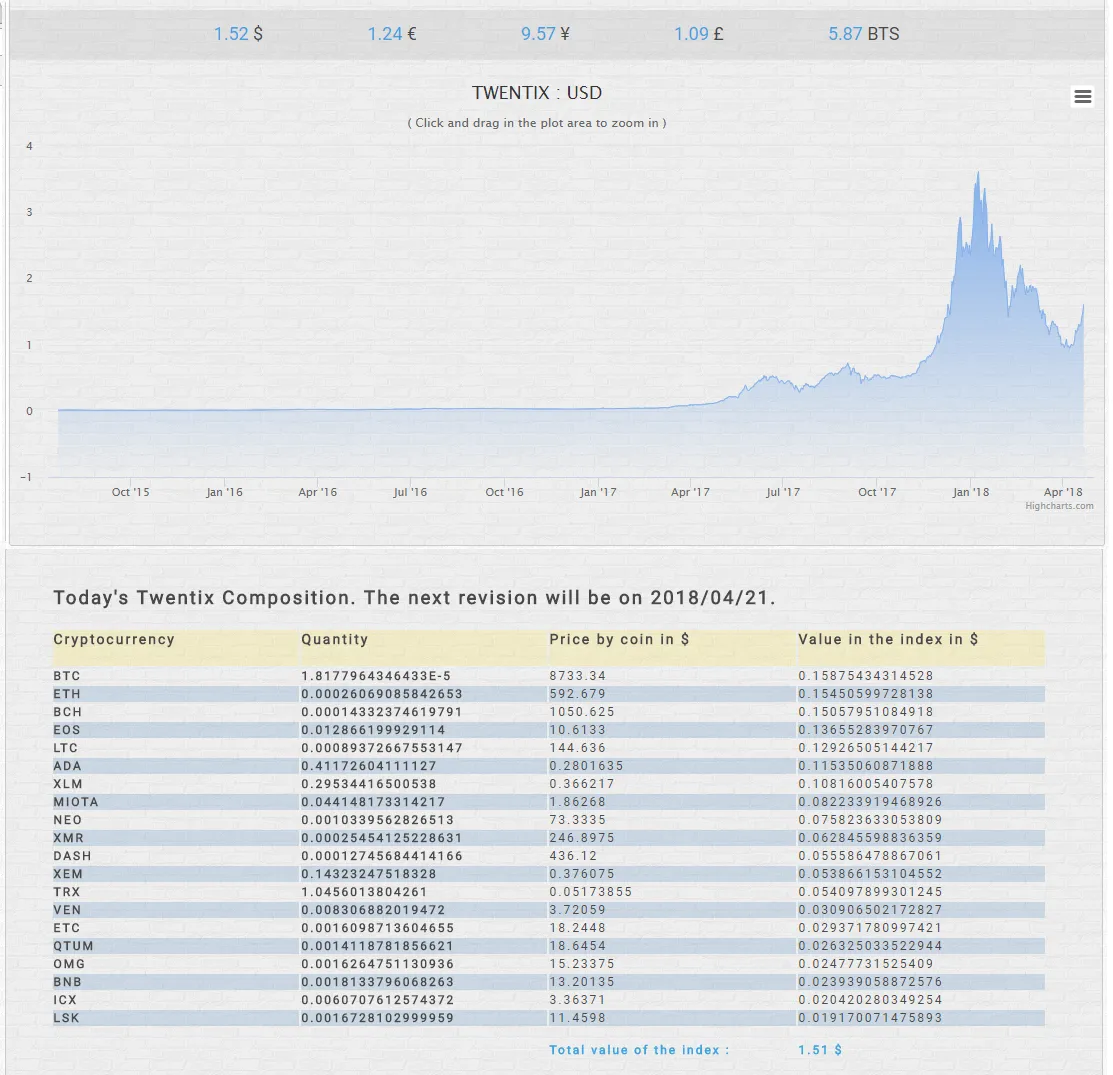Select the BNB row label
The height and width of the screenshot is (1075, 1113).
67,981
